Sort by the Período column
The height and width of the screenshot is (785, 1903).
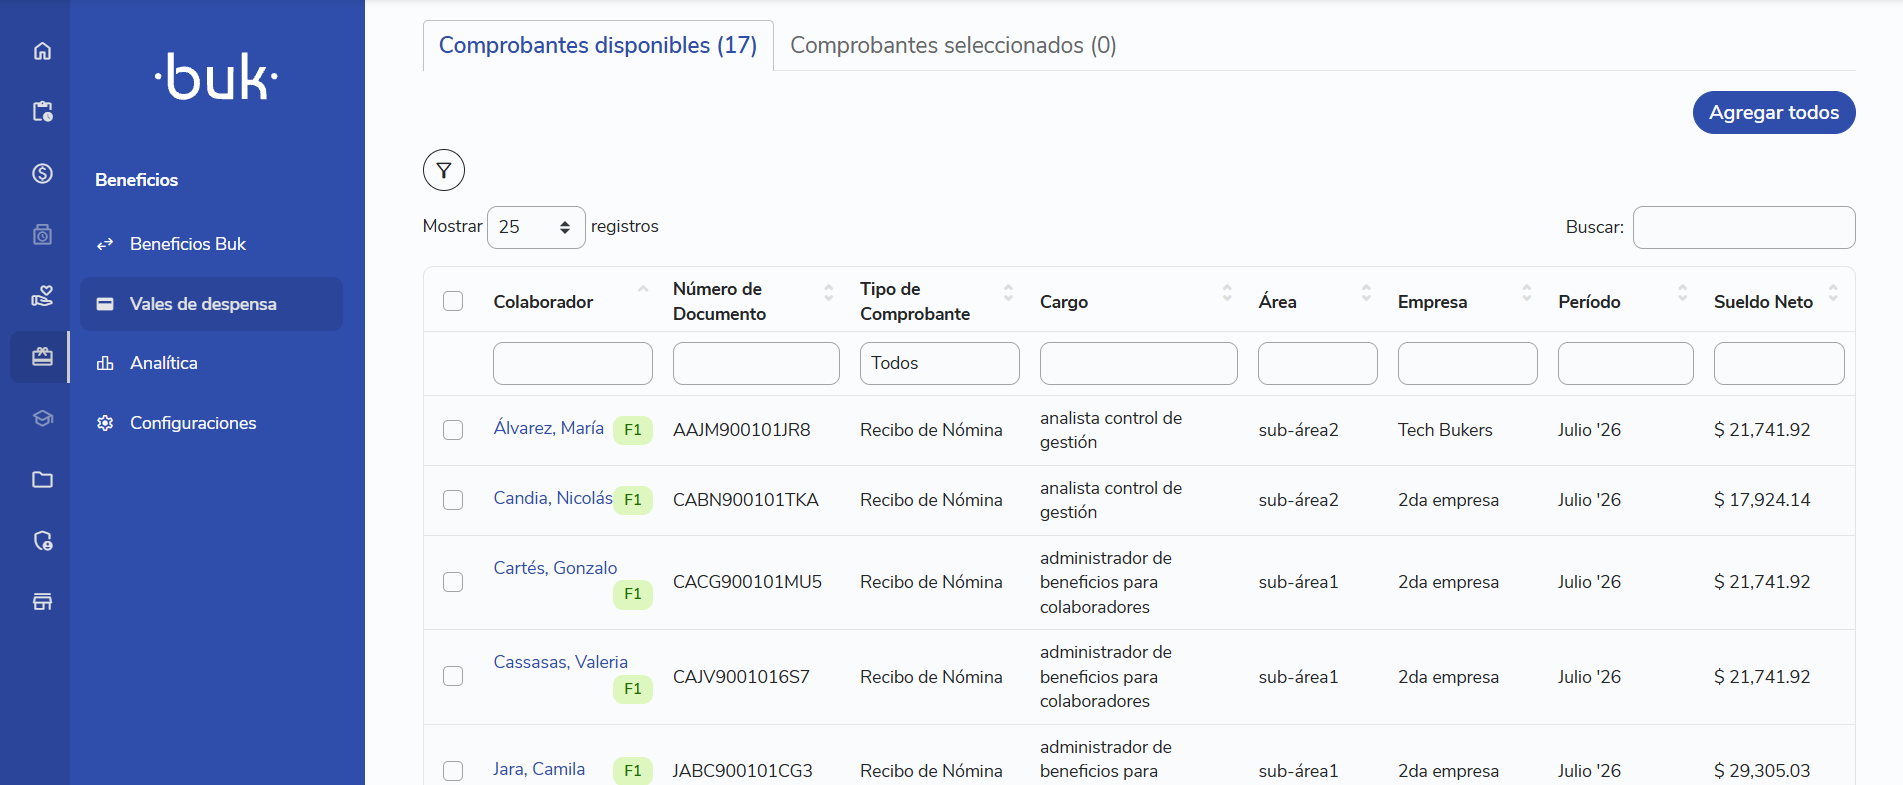click(1624, 301)
